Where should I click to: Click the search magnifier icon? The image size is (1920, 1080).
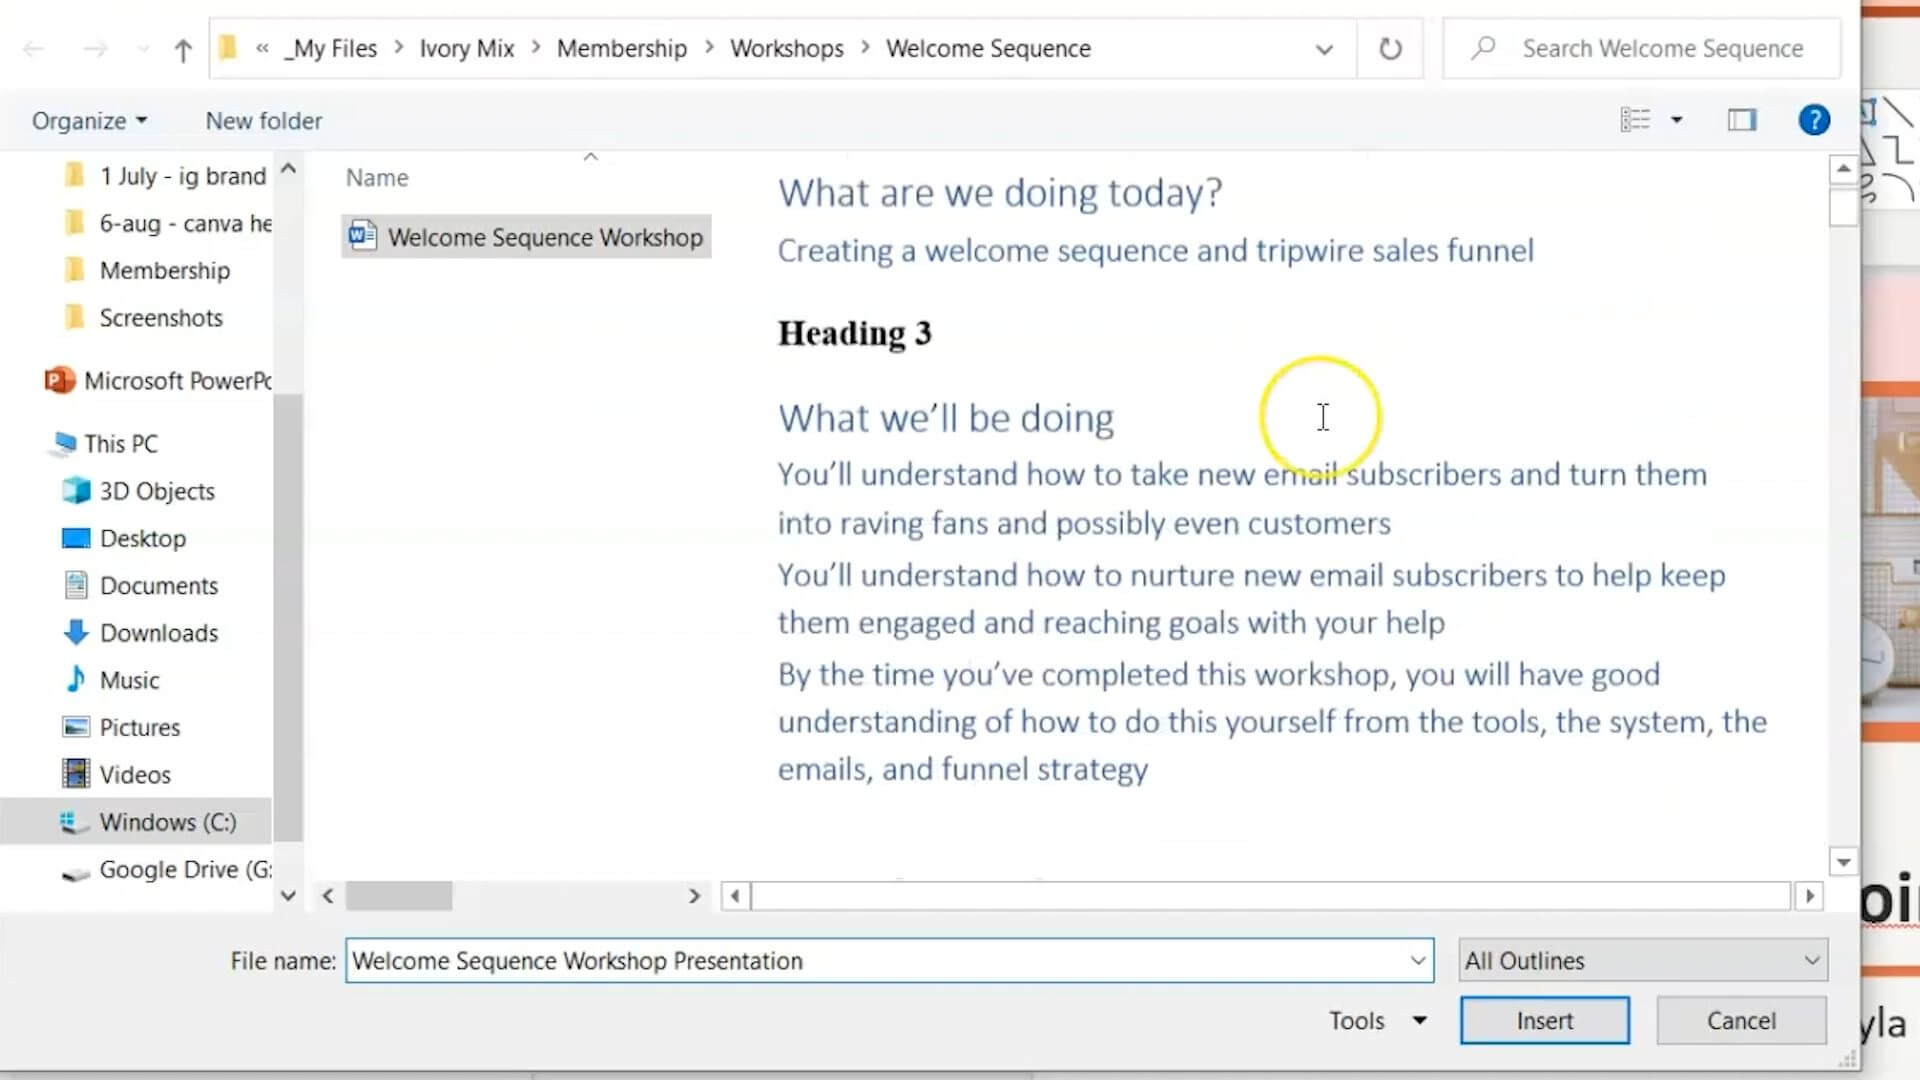pos(1484,47)
